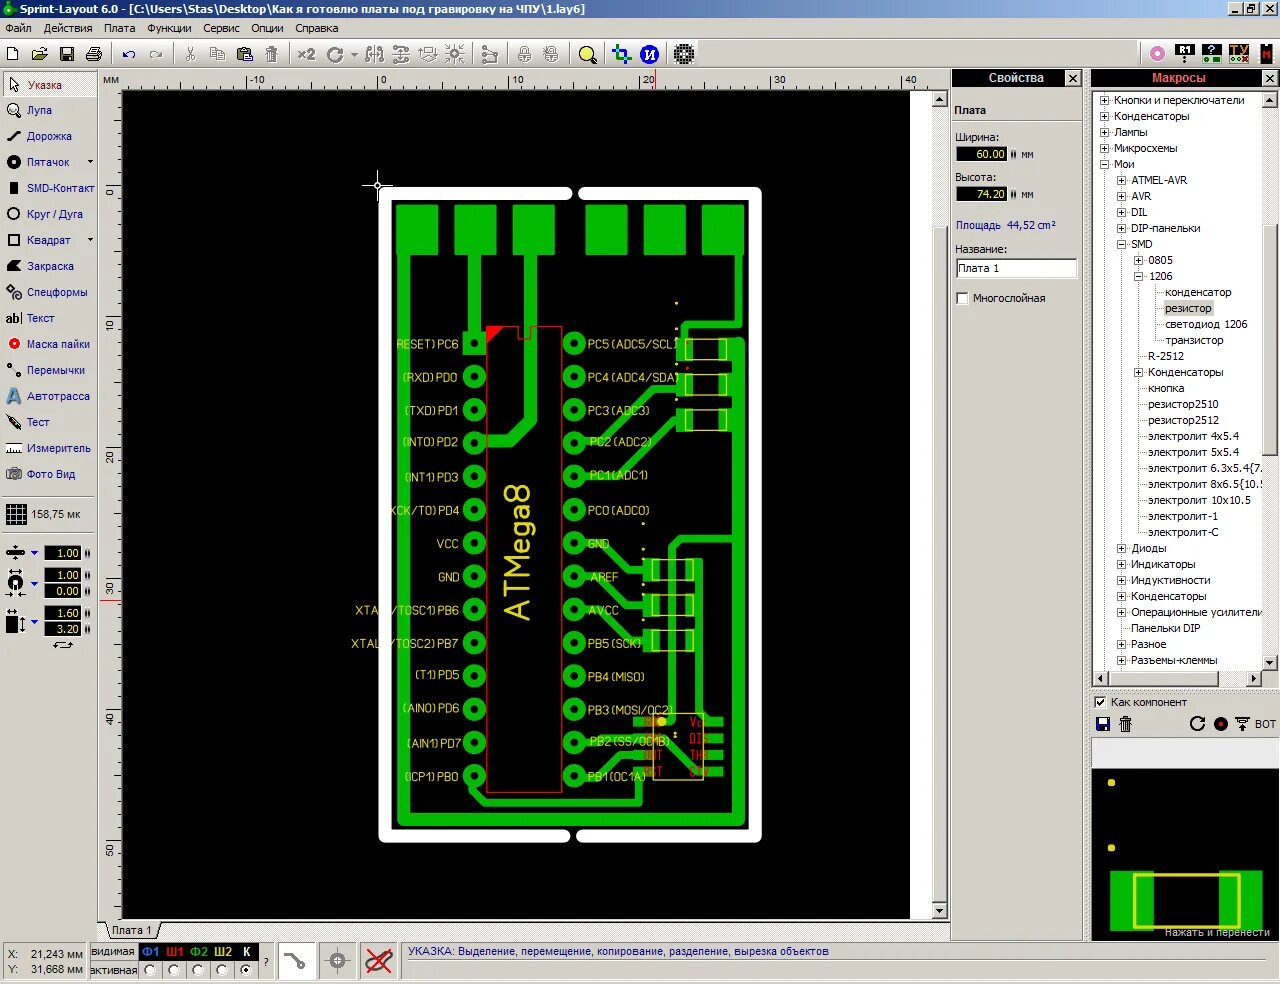Expand the Диоды tree node
The height and width of the screenshot is (984, 1280).
1121,548
